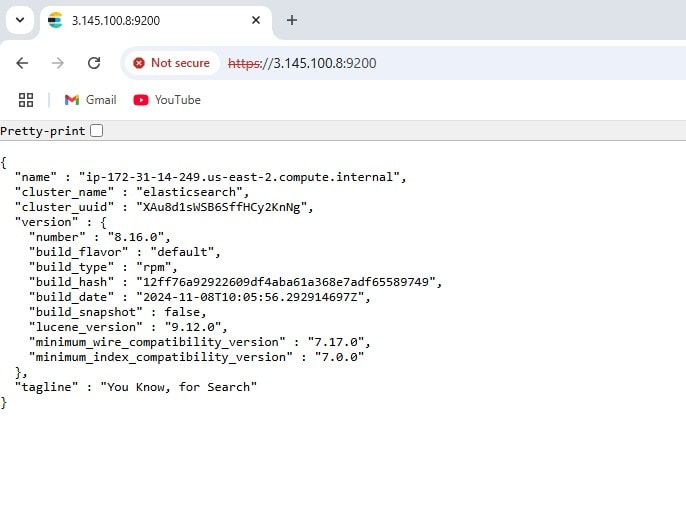Click the Elasticsearch favicon on the tab
The height and width of the screenshot is (523, 686).
click(56, 20)
